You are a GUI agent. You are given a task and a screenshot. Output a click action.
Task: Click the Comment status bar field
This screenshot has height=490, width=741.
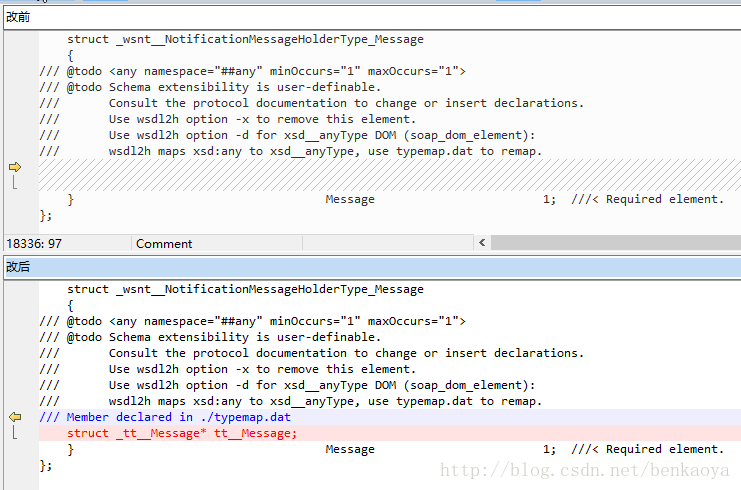click(x=217, y=243)
